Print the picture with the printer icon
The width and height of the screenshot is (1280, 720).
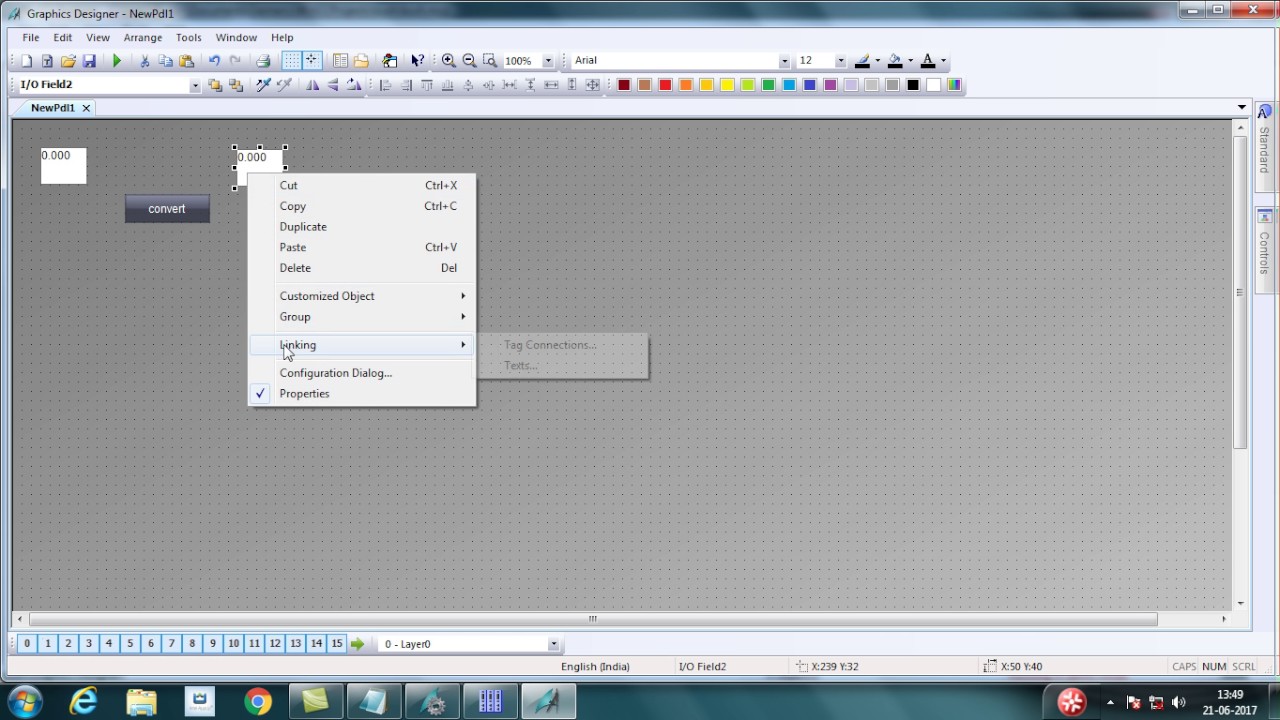[263, 61]
